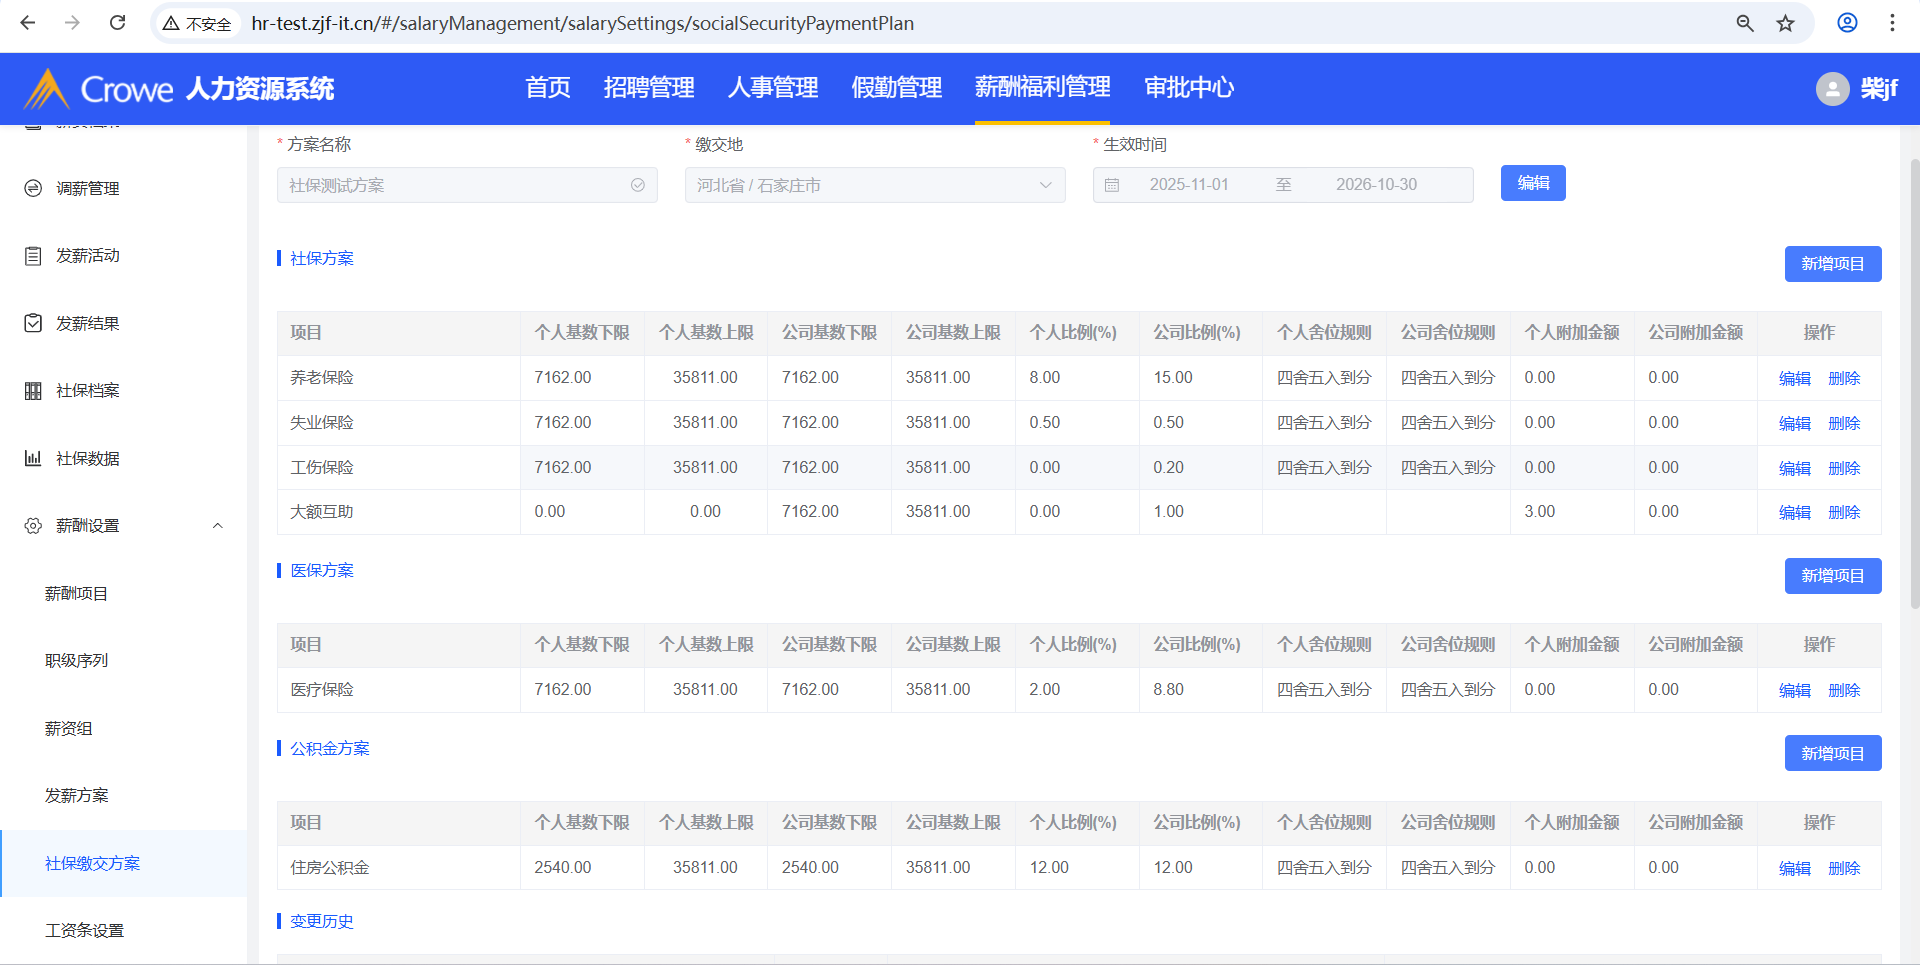Open 工资条设置 in sidebar
The height and width of the screenshot is (965, 1920).
coord(84,931)
